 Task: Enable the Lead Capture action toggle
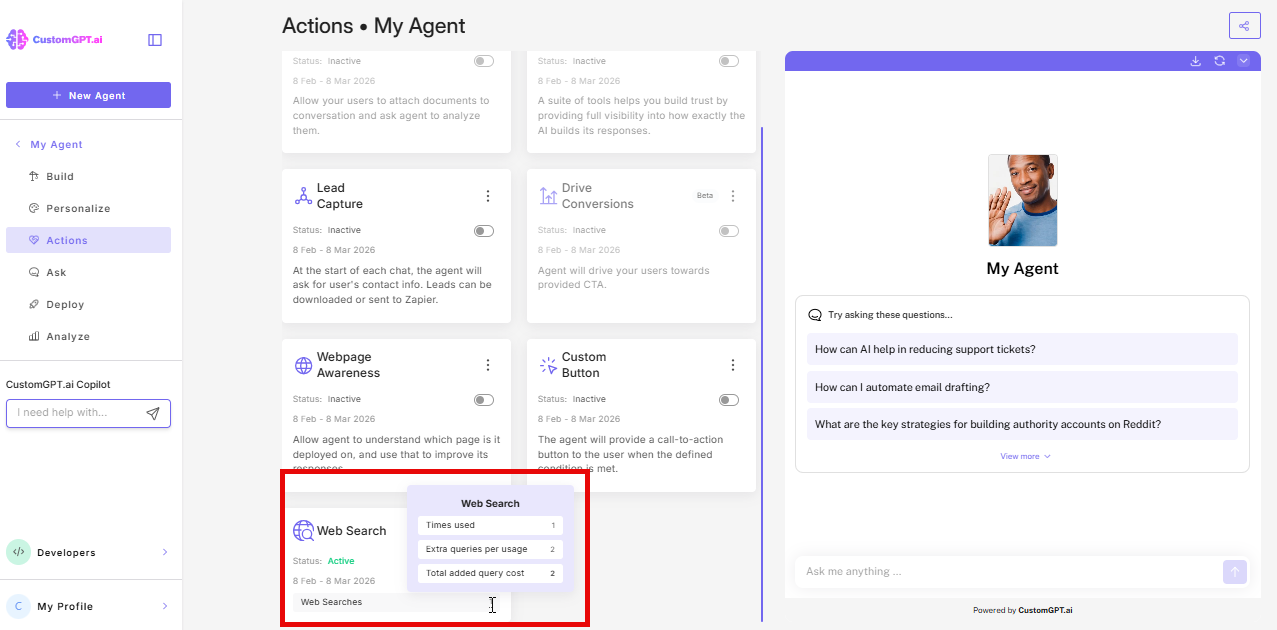(483, 230)
